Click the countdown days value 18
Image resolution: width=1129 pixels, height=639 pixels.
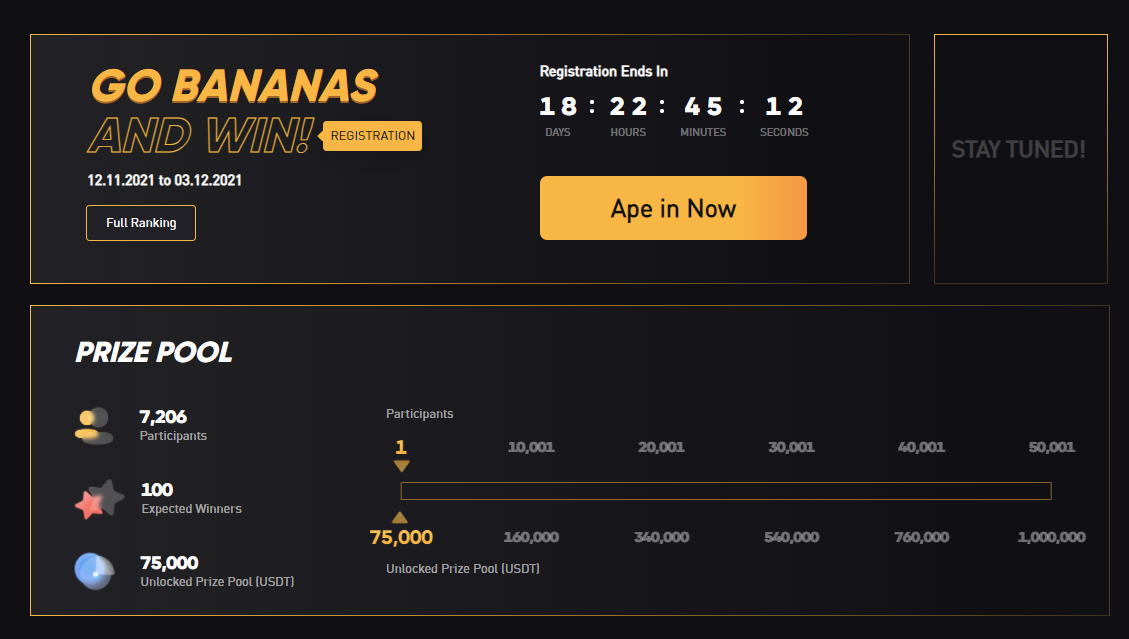coord(558,107)
